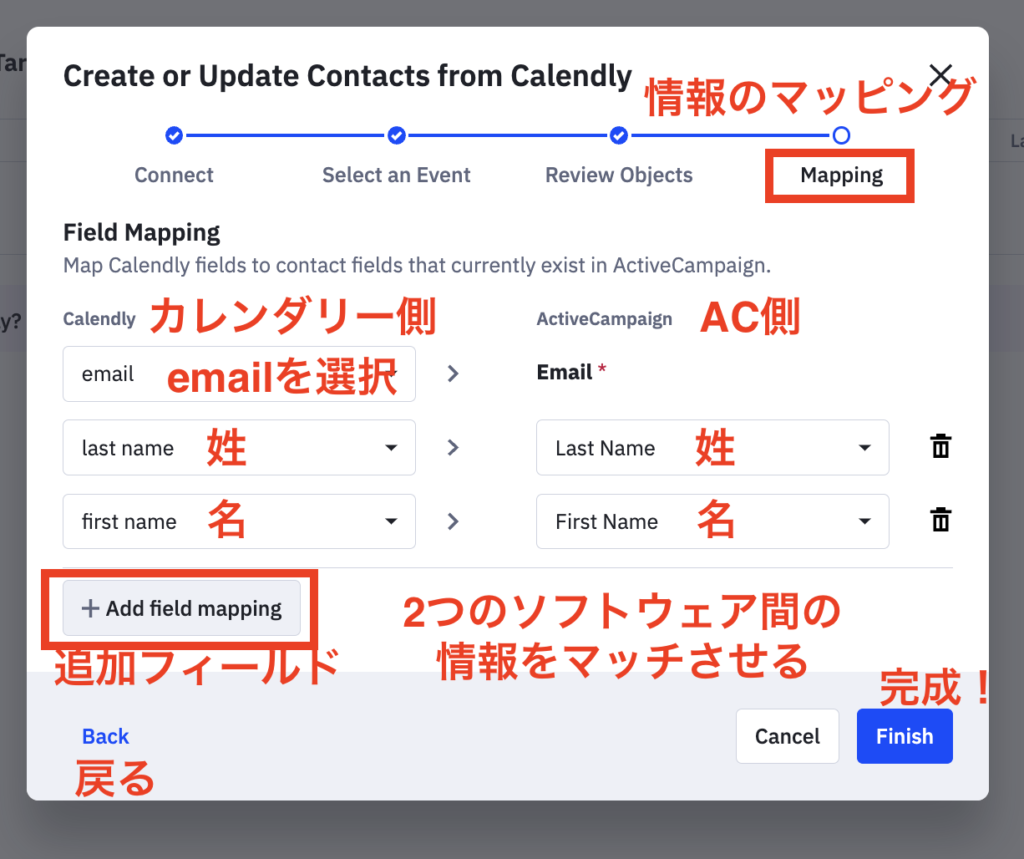Go to the Review Objects step

click(x=619, y=175)
